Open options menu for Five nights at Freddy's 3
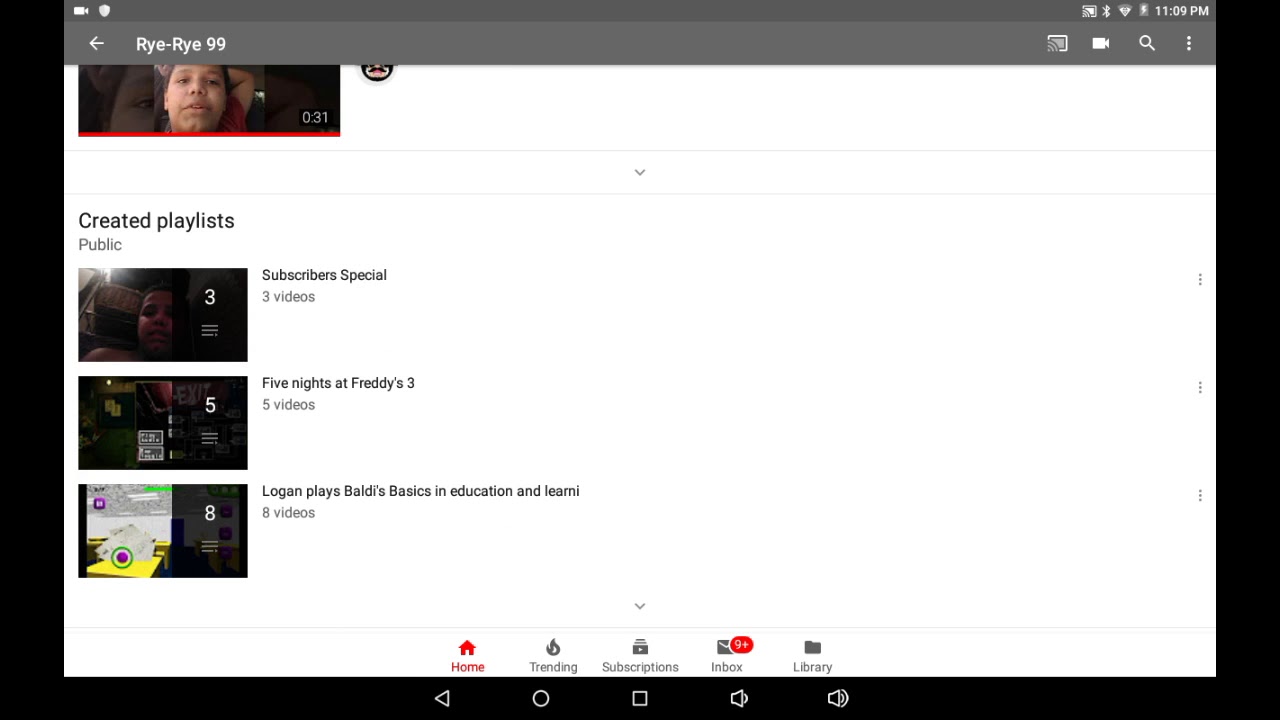The width and height of the screenshot is (1280, 720). point(1200,388)
